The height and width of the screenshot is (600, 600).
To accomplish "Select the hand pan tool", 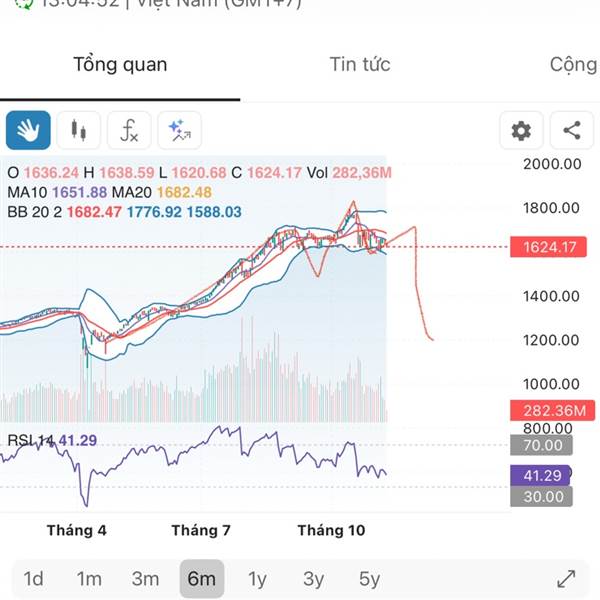I will point(27,130).
